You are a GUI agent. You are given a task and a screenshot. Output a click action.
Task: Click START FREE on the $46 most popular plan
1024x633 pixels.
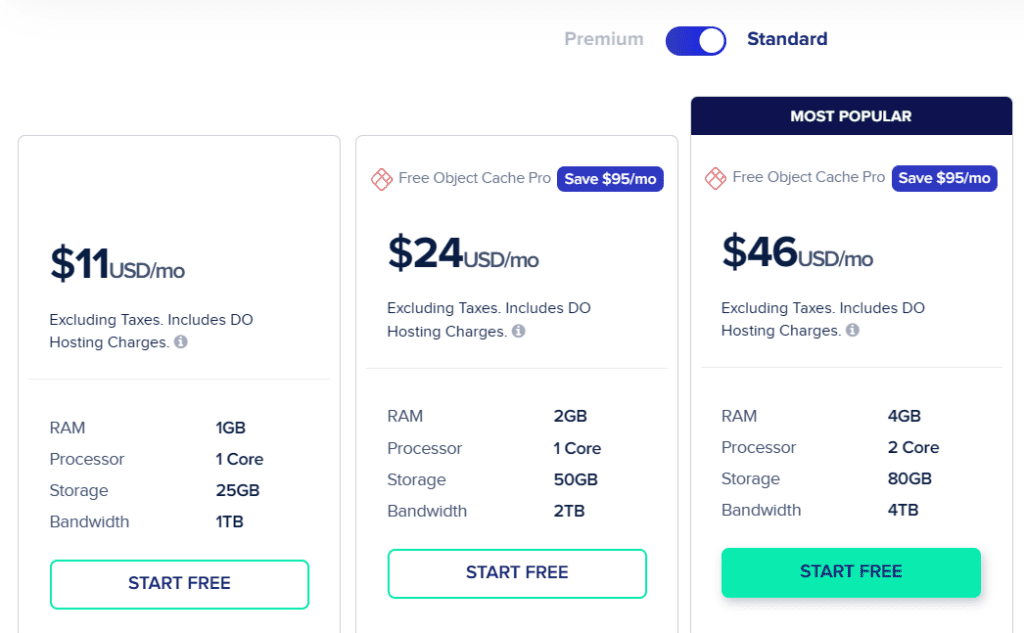[851, 572]
